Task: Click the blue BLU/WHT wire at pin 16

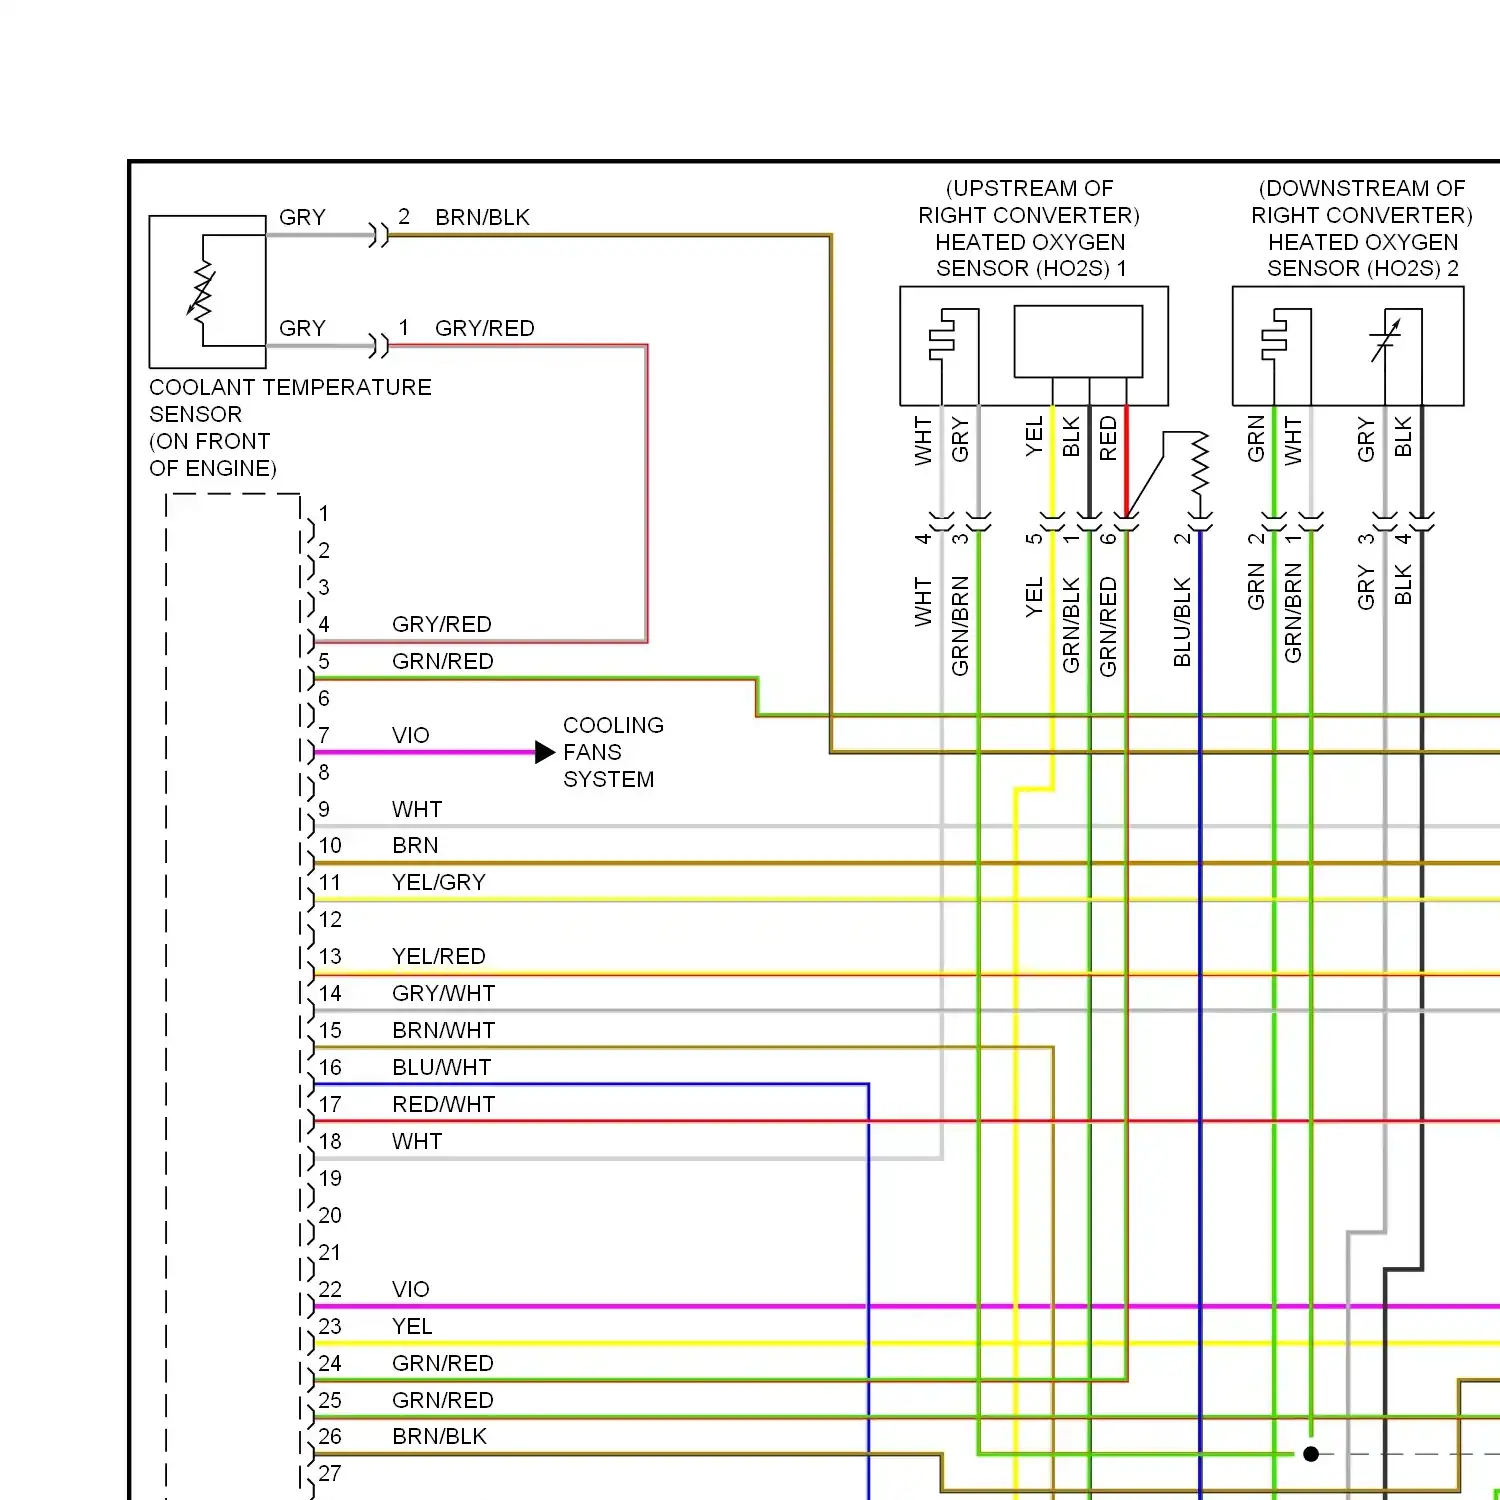Action: point(591,1084)
